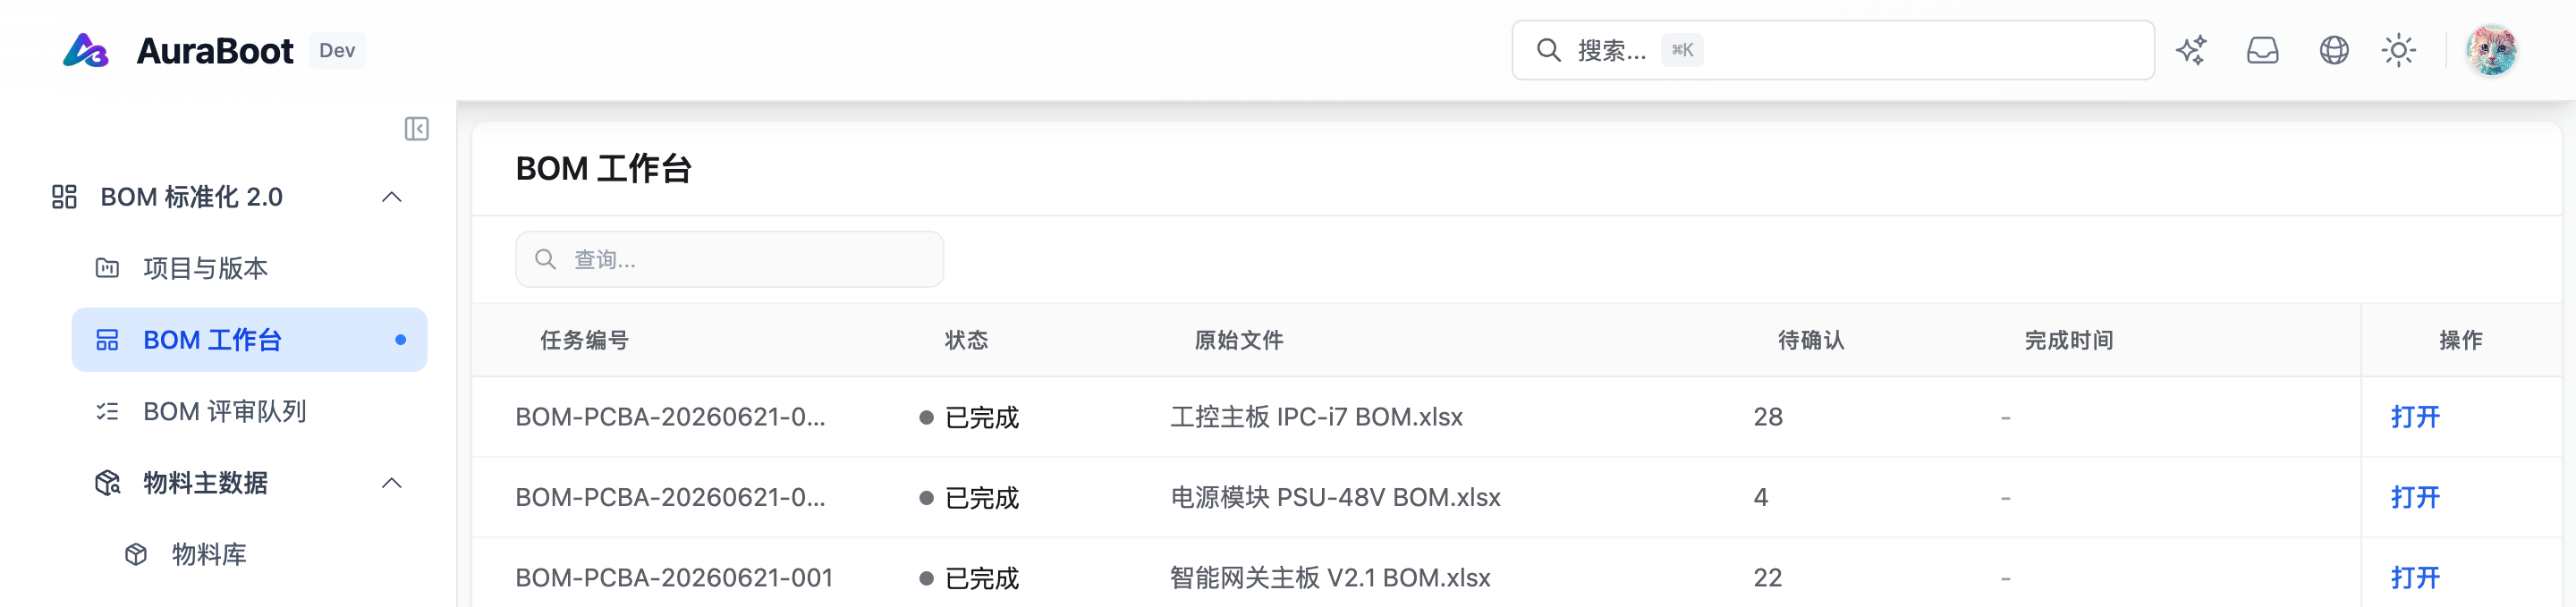Select BOM 工作台 sidebar item
Screen dimensions: 2576x607
tap(249, 340)
